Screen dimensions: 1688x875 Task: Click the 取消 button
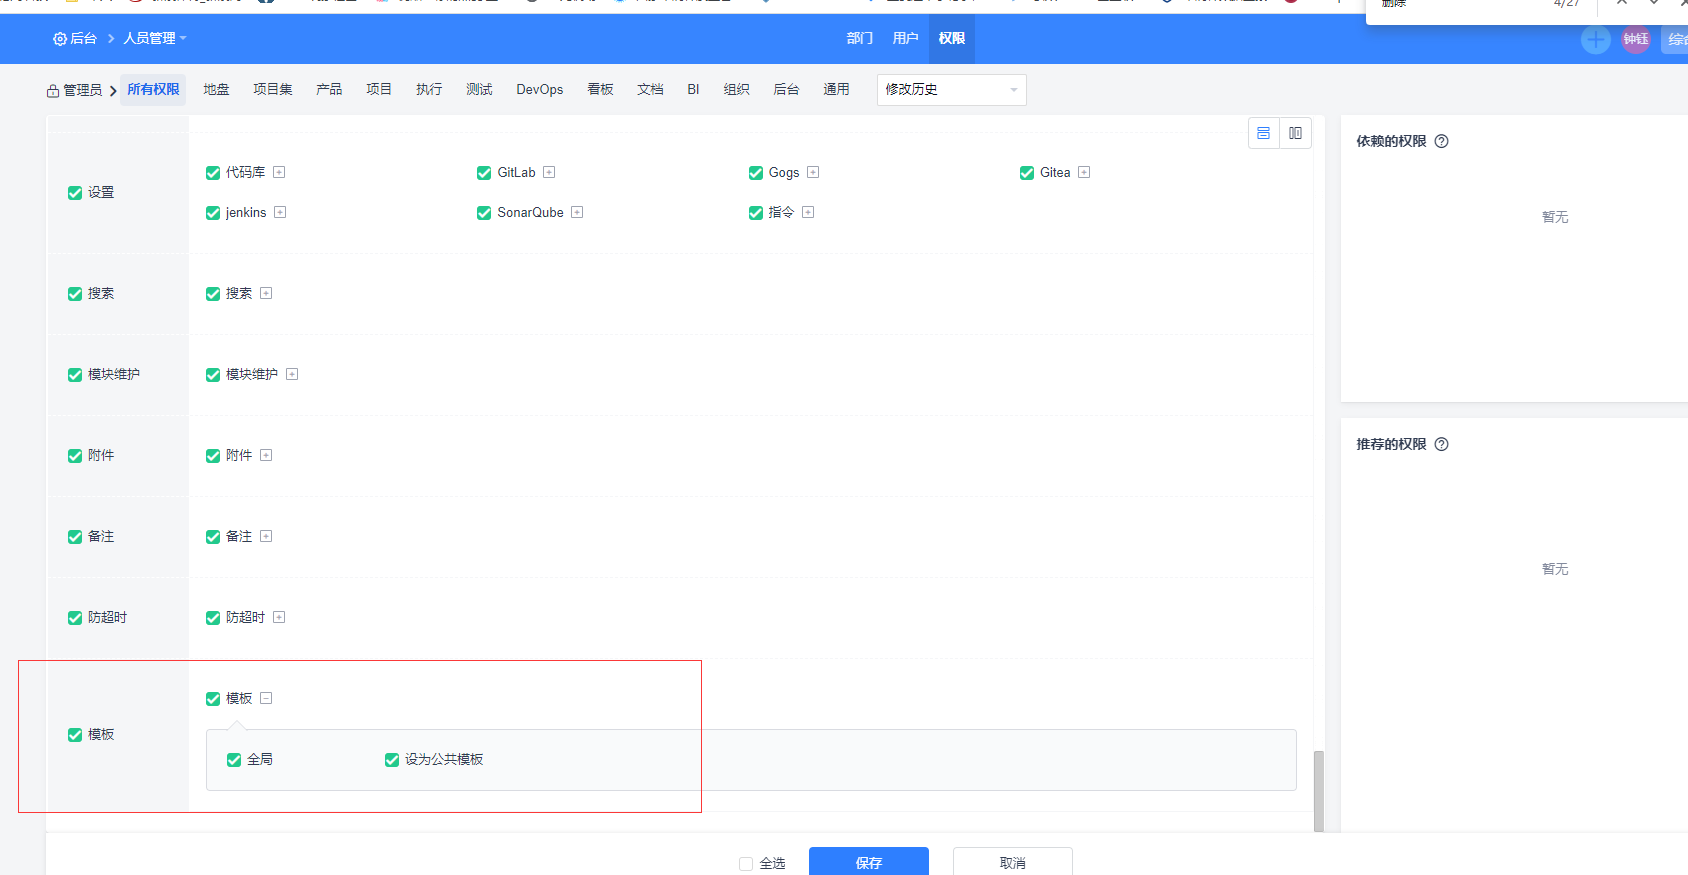[1012, 862]
